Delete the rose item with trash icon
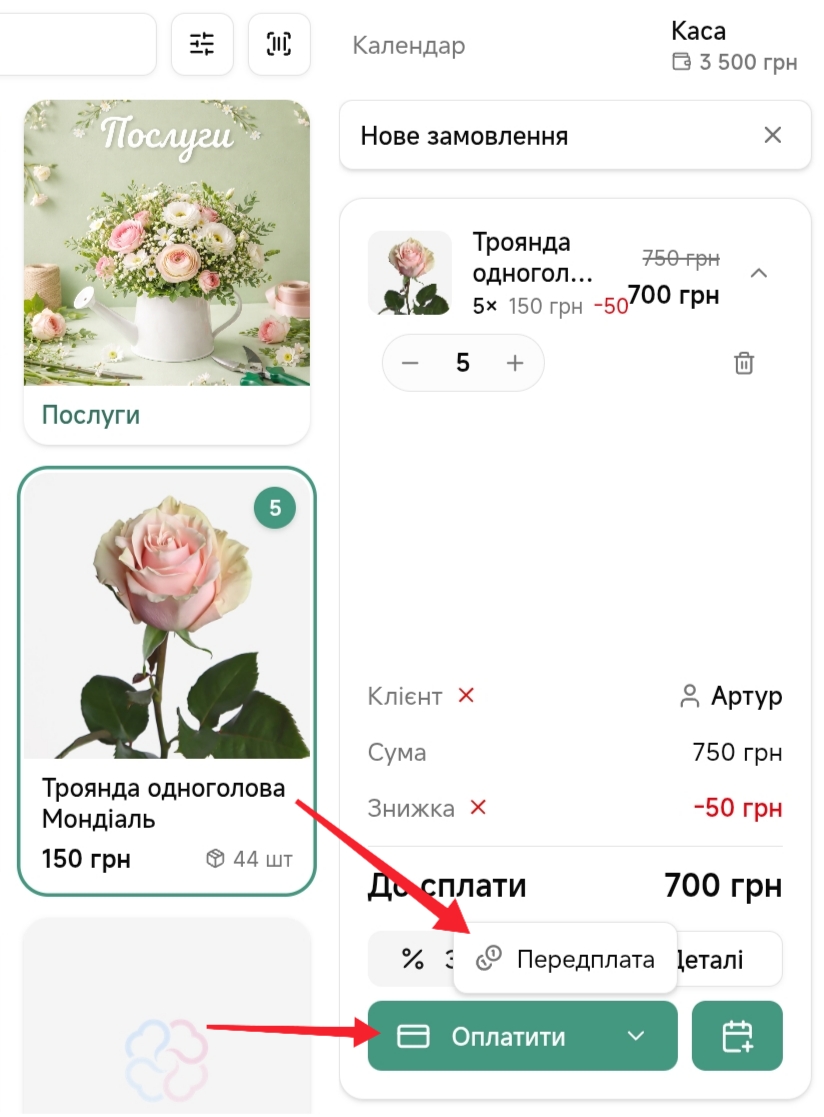The width and height of the screenshot is (824, 1117). [744, 363]
